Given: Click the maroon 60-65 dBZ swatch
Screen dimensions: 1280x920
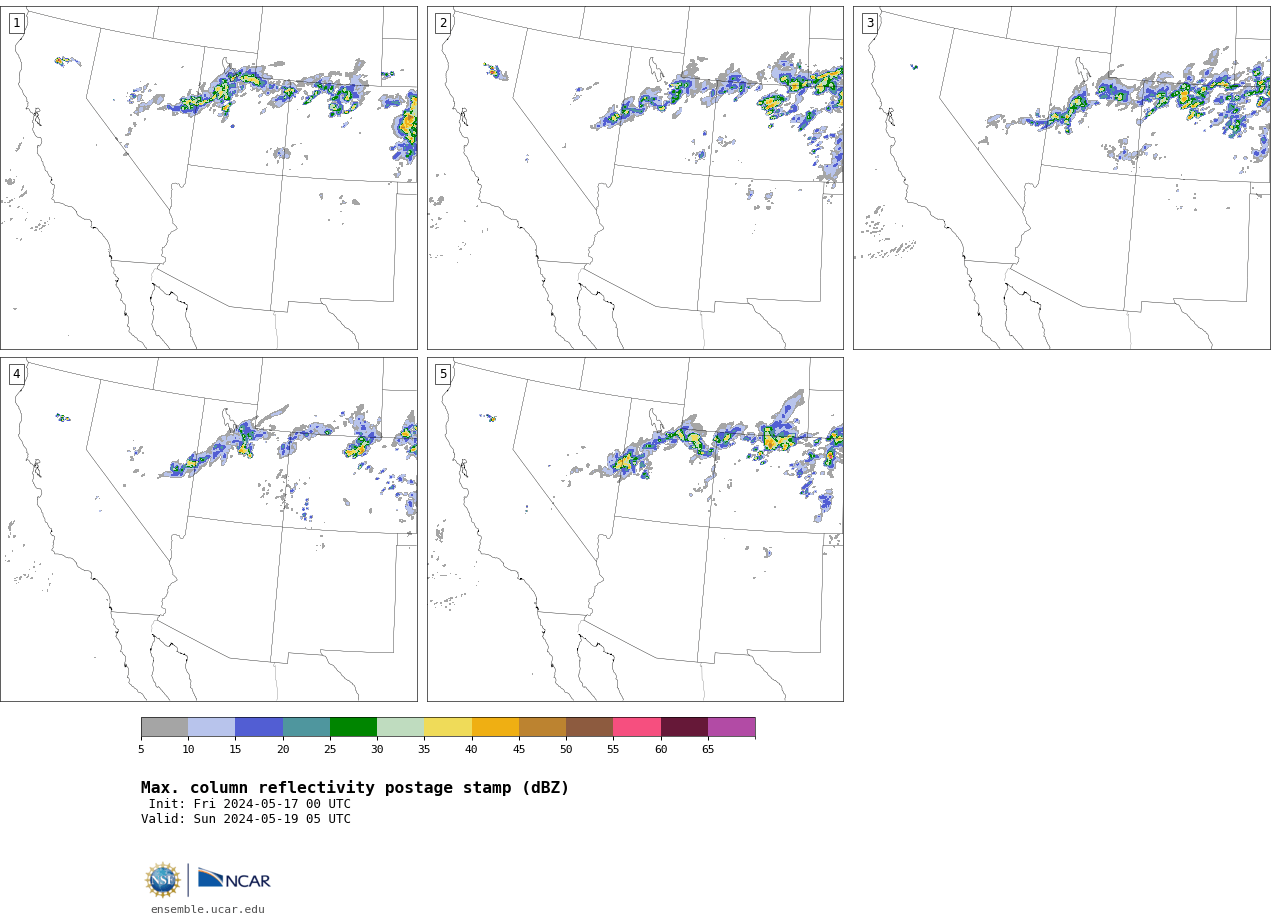Looking at the screenshot, I should click(684, 727).
